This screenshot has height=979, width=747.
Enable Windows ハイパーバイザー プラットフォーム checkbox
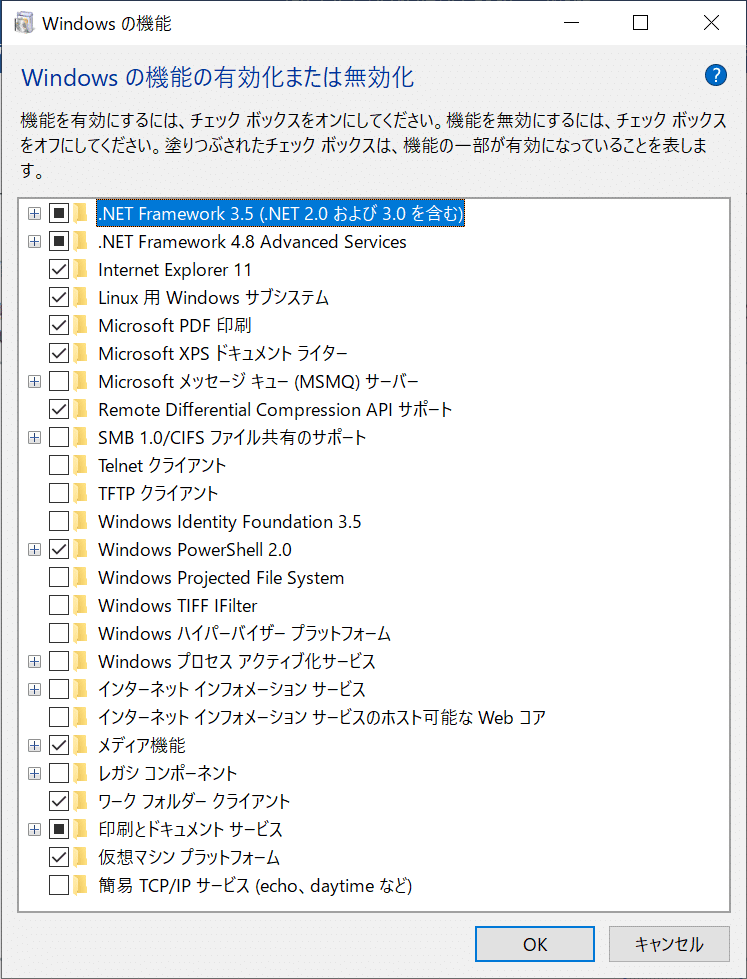pyautogui.click(x=59, y=633)
